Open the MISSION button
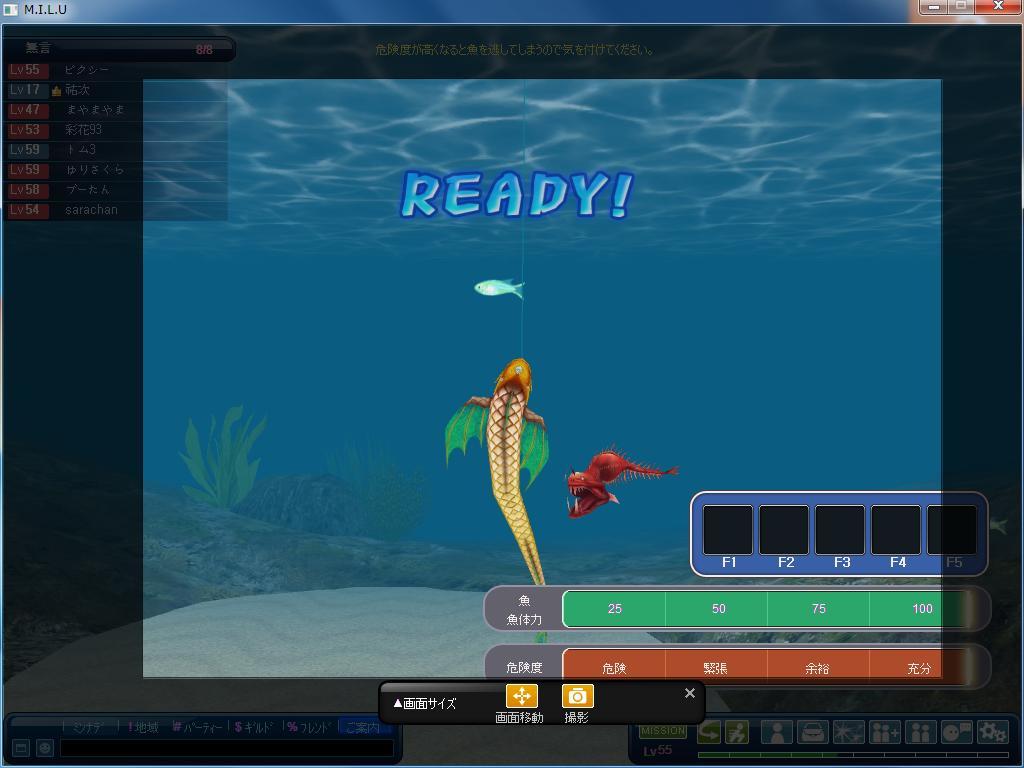The height and width of the screenshot is (768, 1024). click(x=663, y=731)
